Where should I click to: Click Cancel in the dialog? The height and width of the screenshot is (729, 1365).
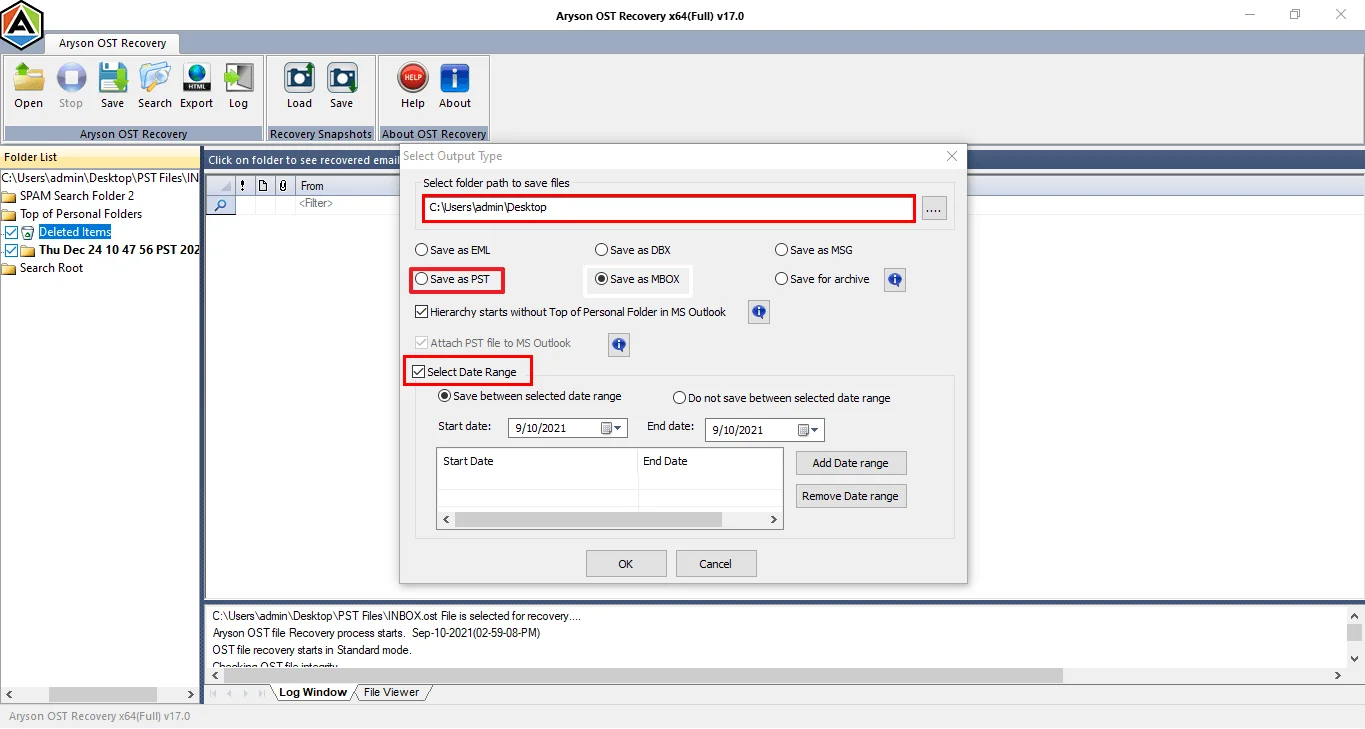click(x=716, y=564)
